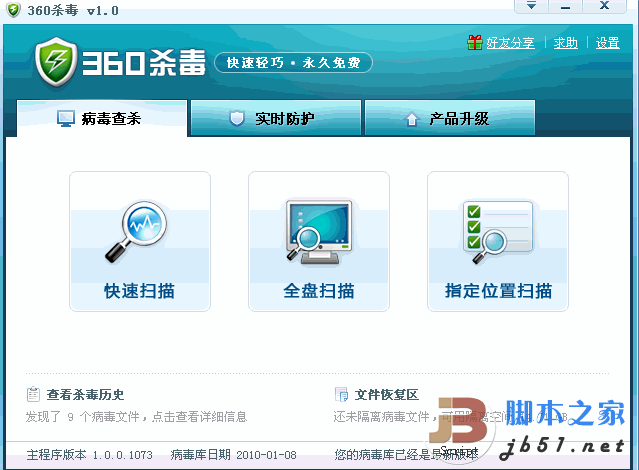Click the monitor icon of full disk scan
Screen dimensions: 639x470
(x=319, y=231)
